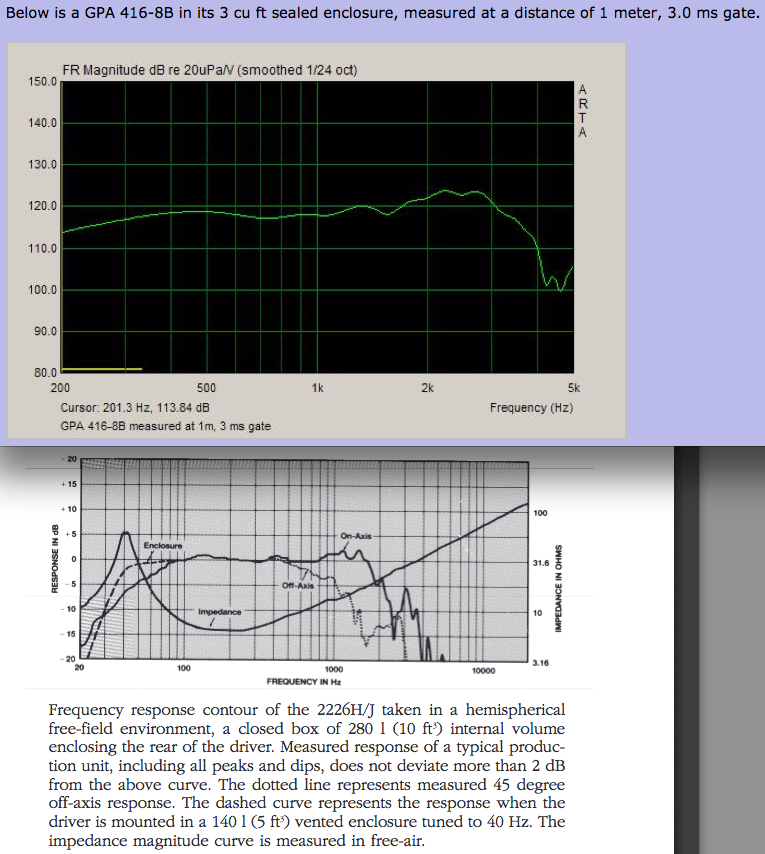Click the 'Frequency (Hz)' axis label
Image resolution: width=765 pixels, height=854 pixels.
531,407
